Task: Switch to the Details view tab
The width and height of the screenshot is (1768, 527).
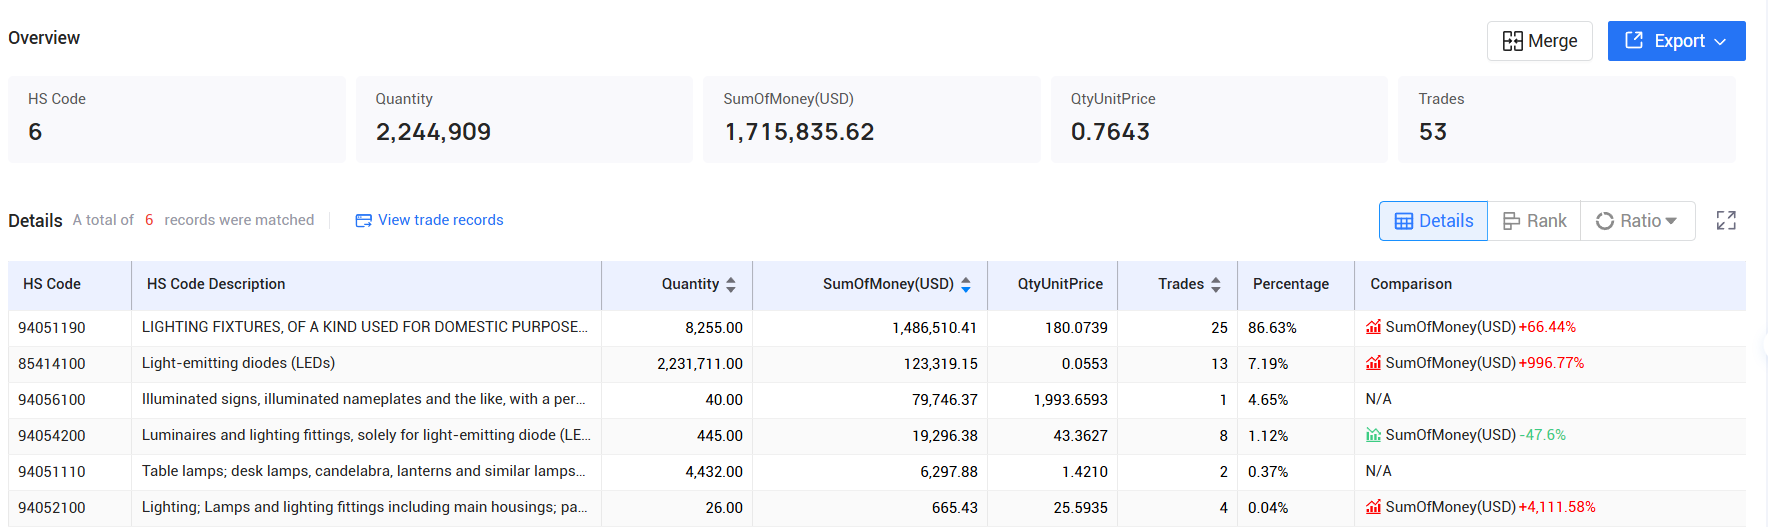Action: tap(1433, 221)
